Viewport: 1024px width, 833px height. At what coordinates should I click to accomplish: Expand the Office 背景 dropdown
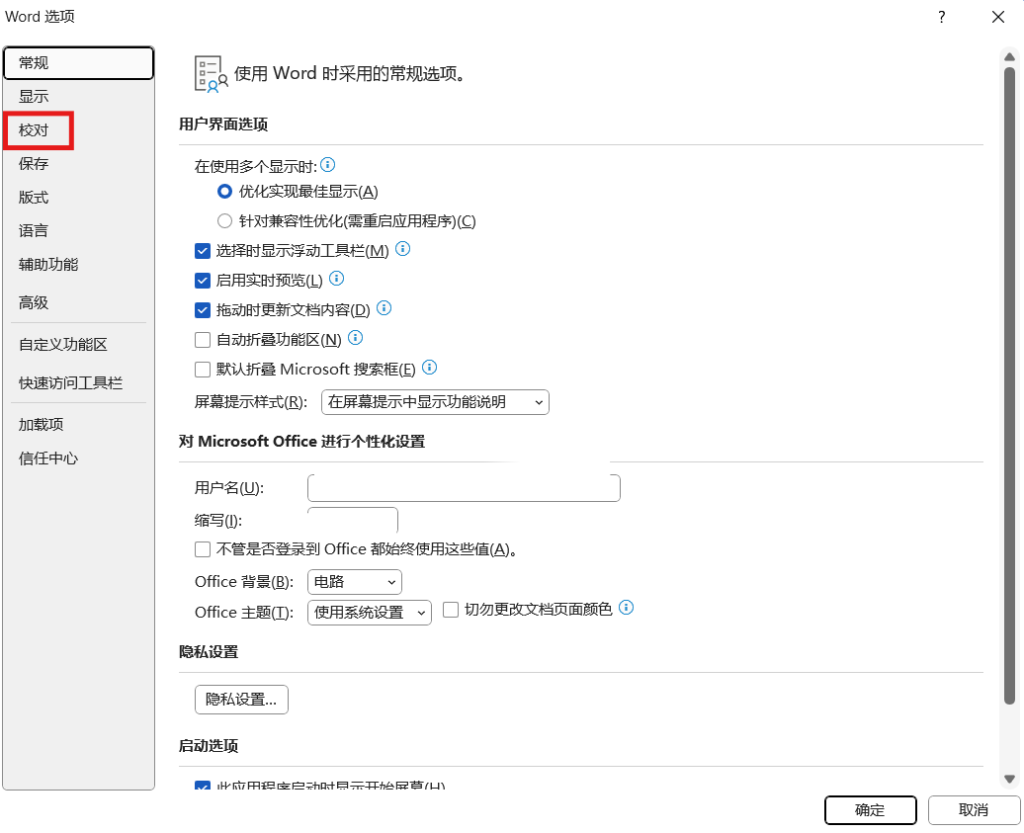coord(354,582)
